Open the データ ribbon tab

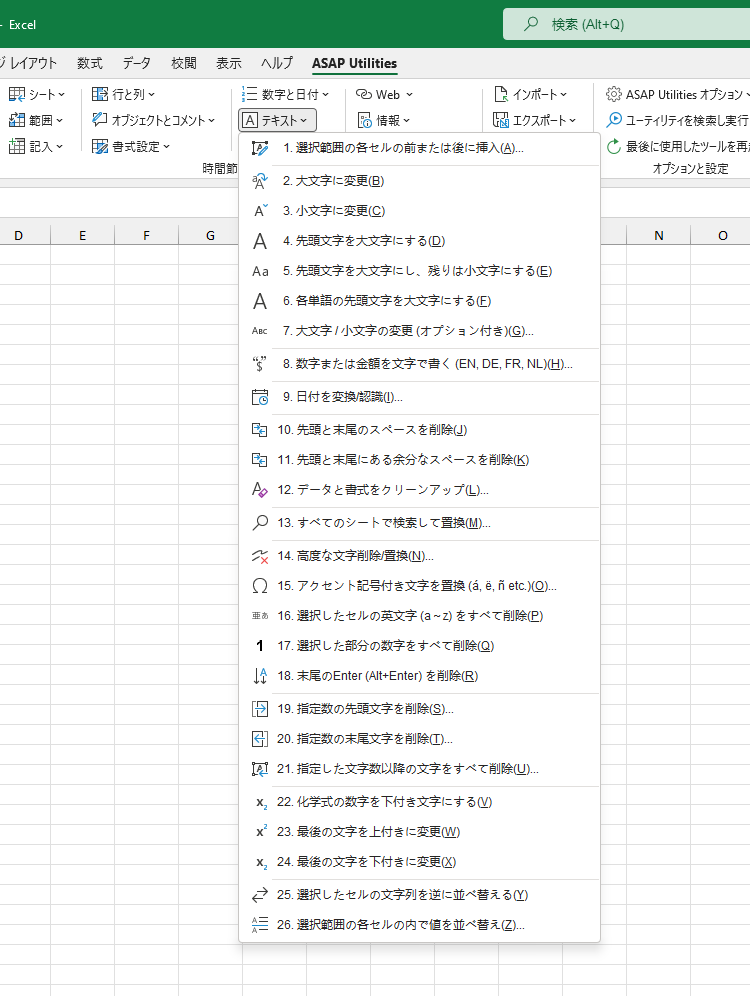[x=137, y=63]
